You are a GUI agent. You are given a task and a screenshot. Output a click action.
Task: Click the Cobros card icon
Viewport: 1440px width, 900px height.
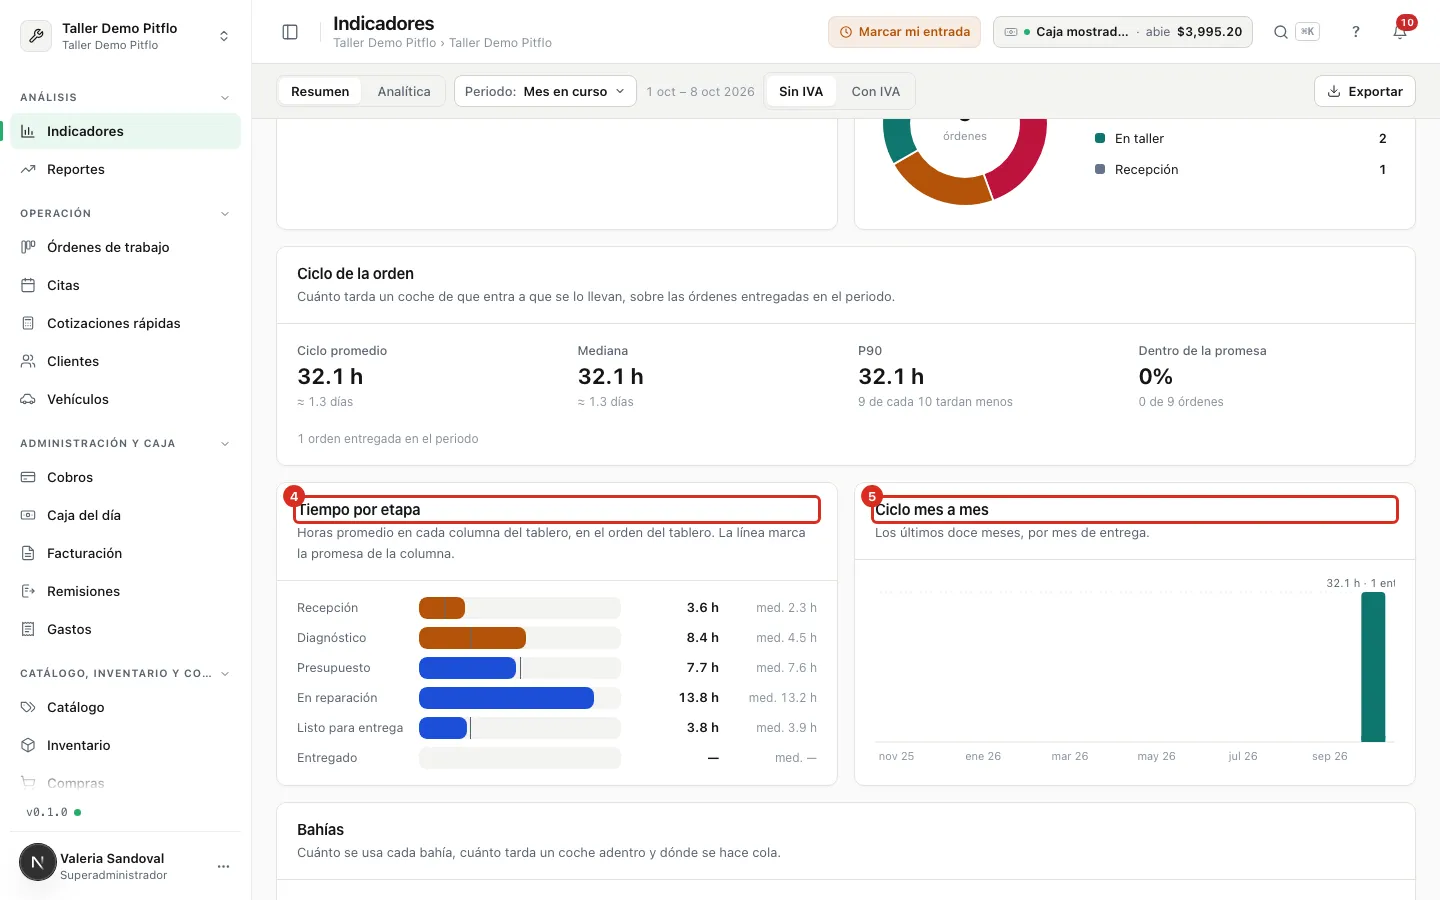(x=28, y=477)
